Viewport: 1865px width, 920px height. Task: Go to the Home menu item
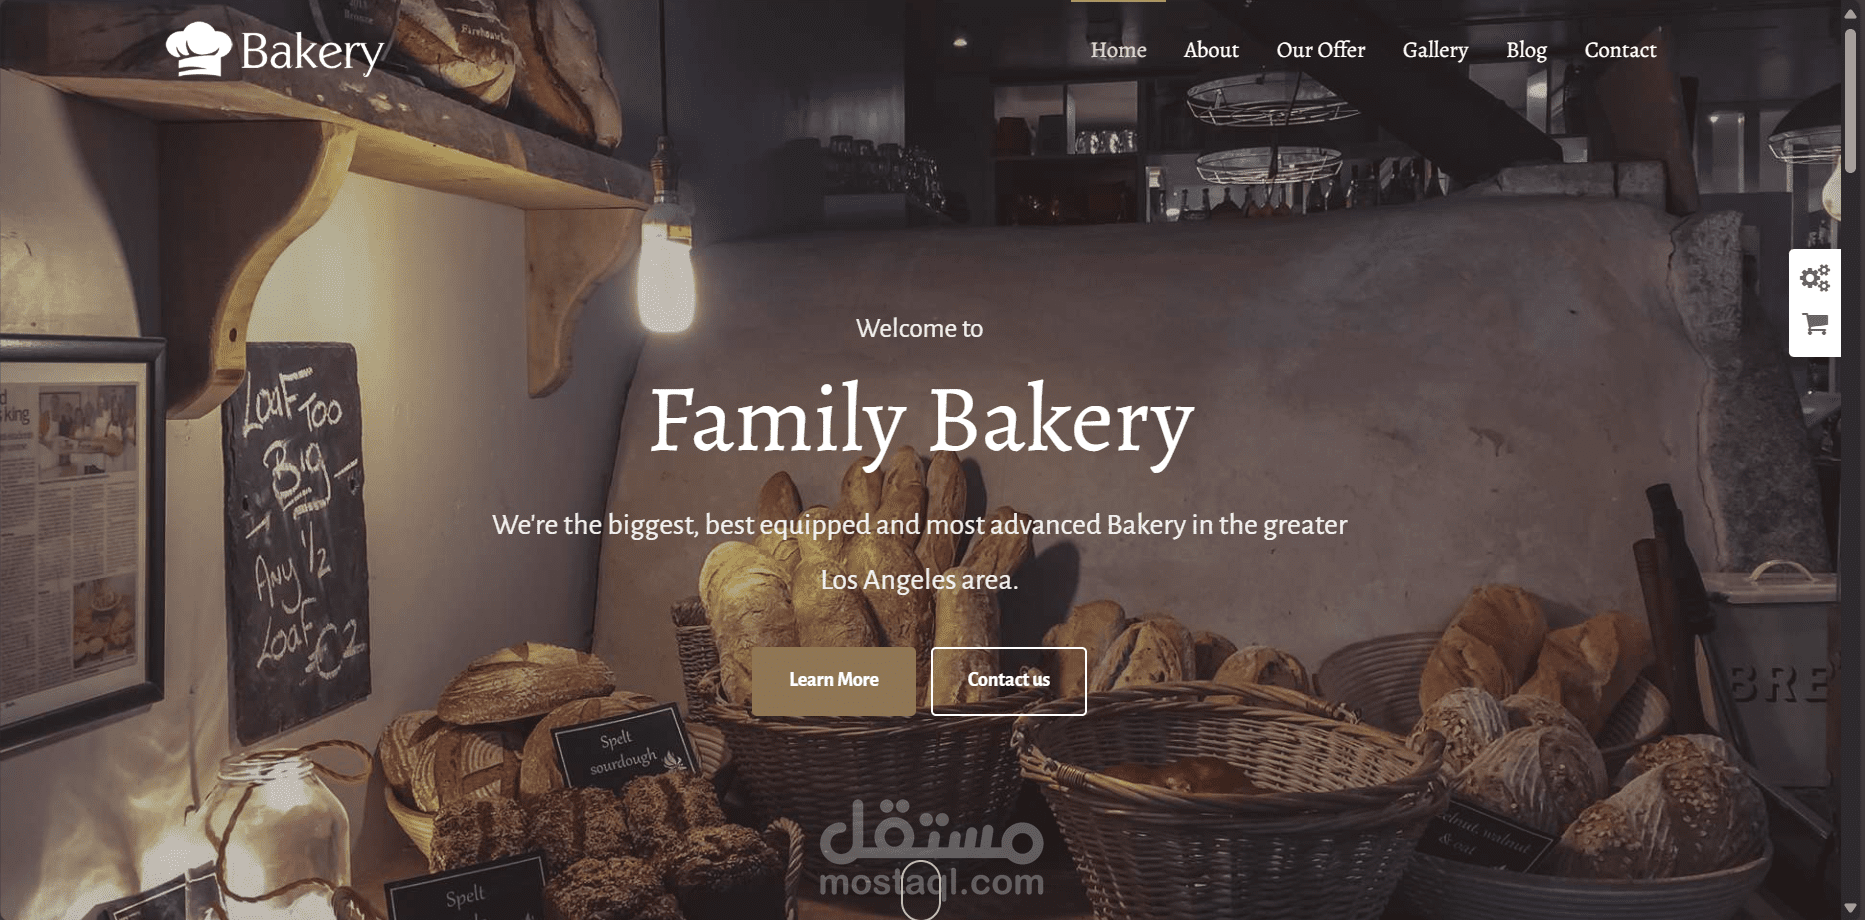[1118, 50]
